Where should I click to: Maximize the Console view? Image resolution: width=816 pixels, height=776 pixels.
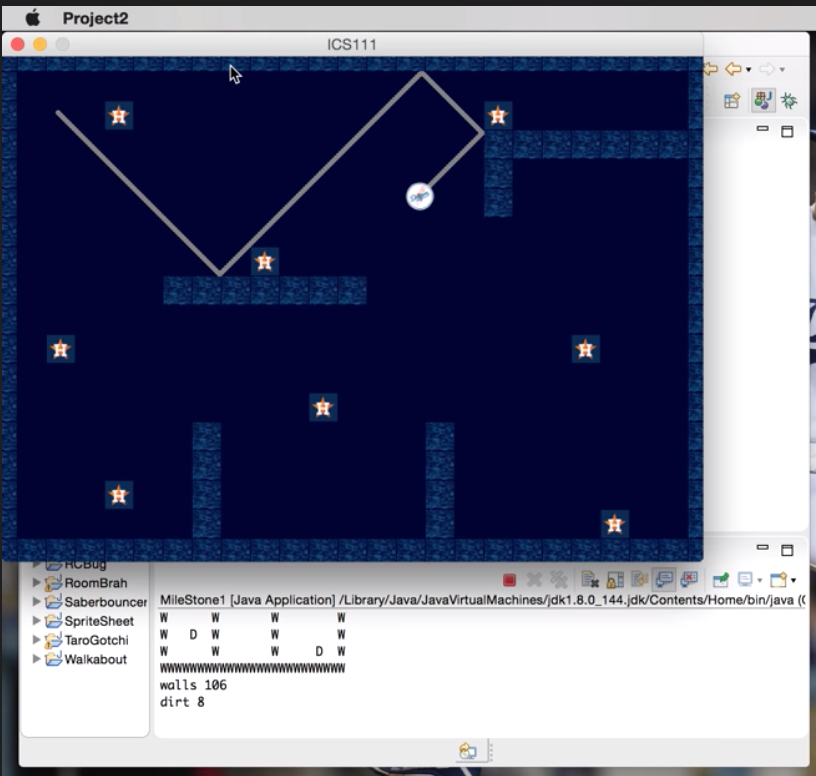(787, 550)
